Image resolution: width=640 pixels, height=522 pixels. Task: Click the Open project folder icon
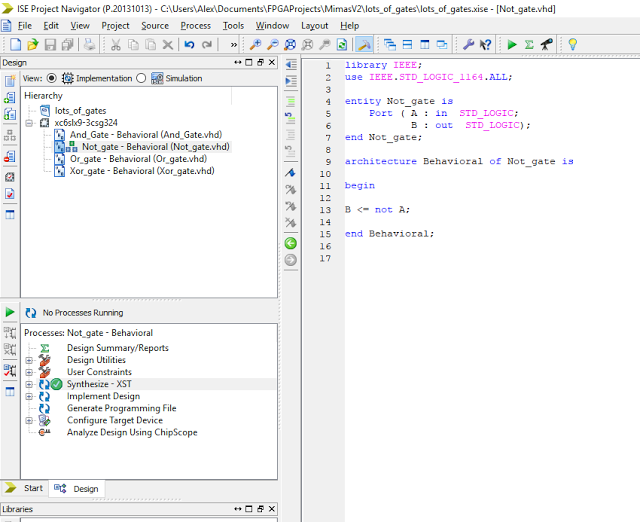(x=33, y=44)
